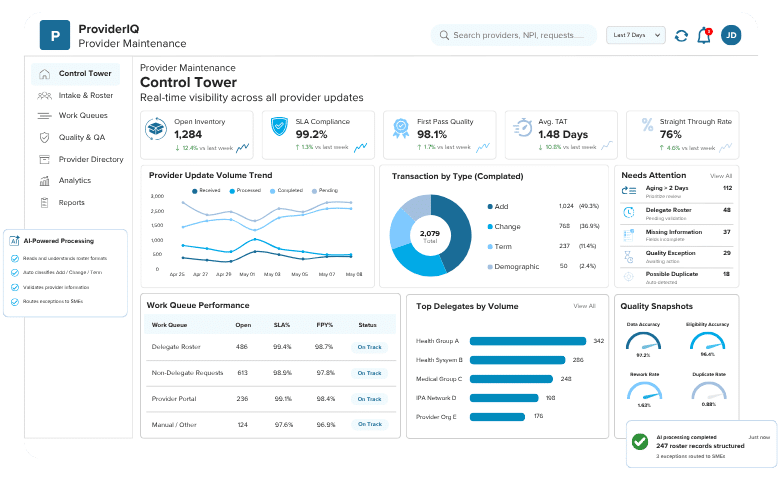Toggle the Pending legend series
The width and height of the screenshot is (782, 480).
coord(325,191)
